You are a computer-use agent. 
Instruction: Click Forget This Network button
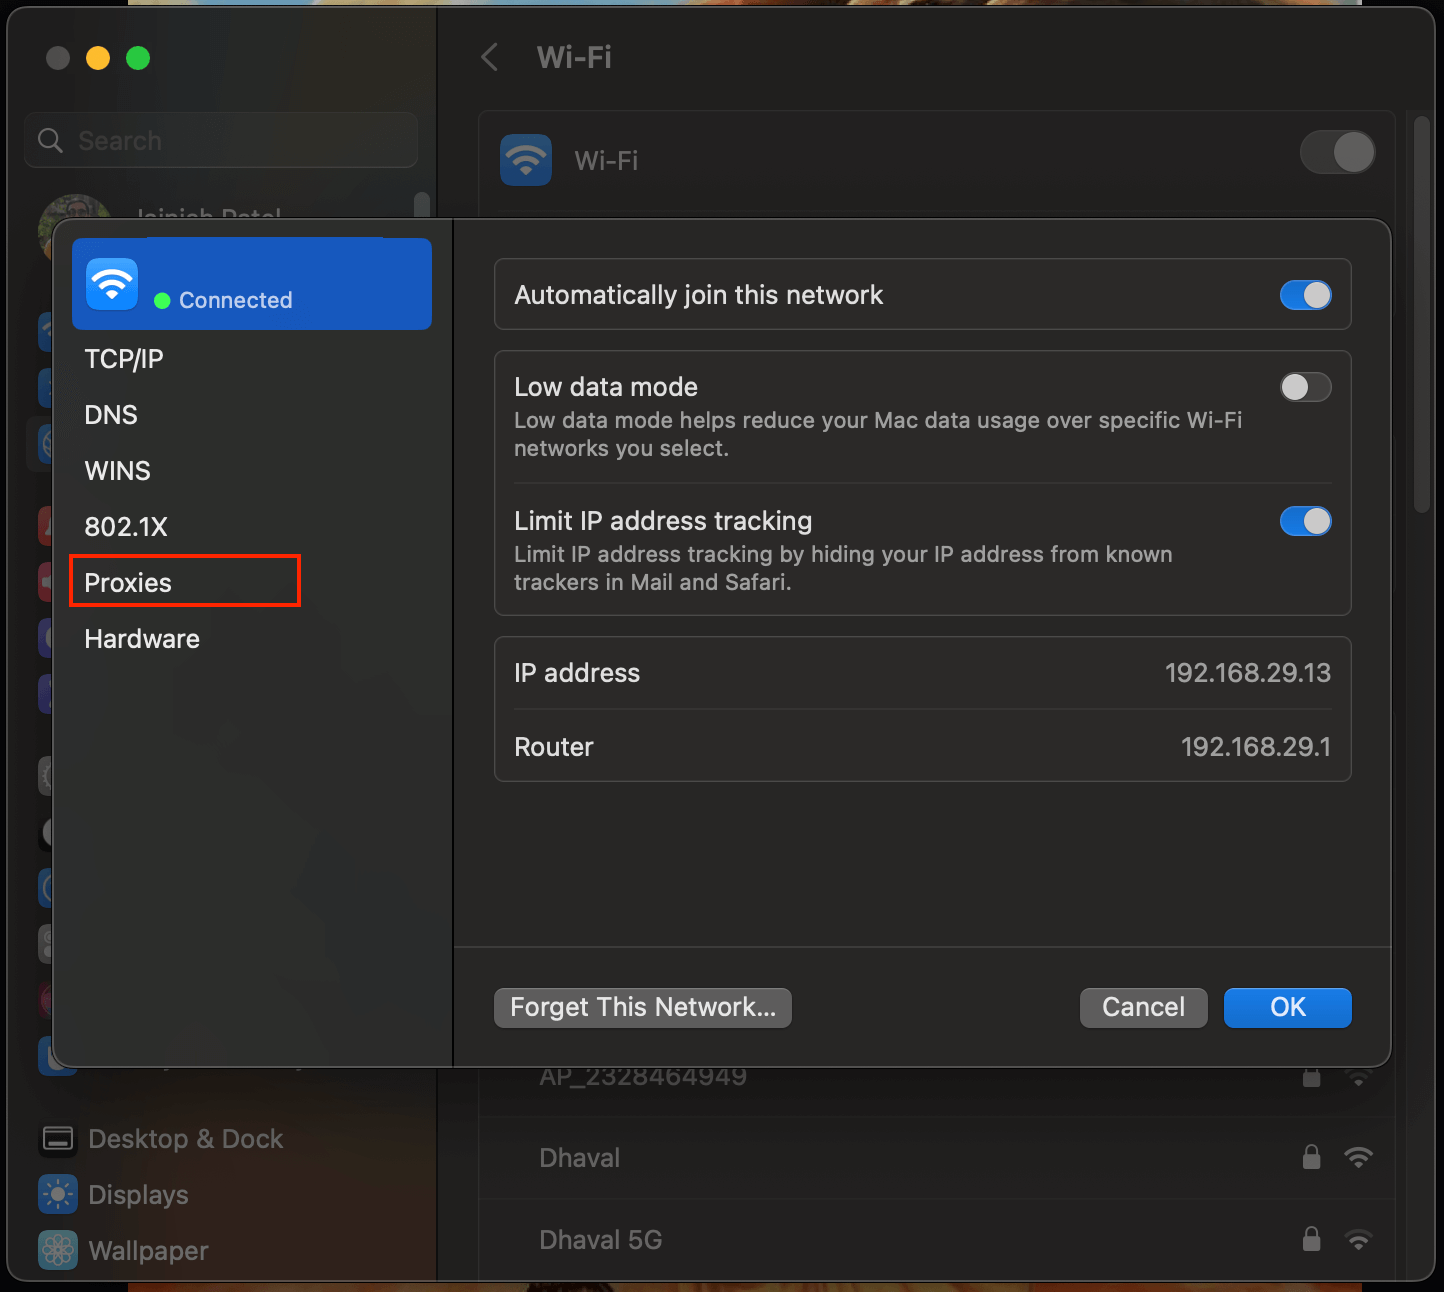pos(642,1007)
